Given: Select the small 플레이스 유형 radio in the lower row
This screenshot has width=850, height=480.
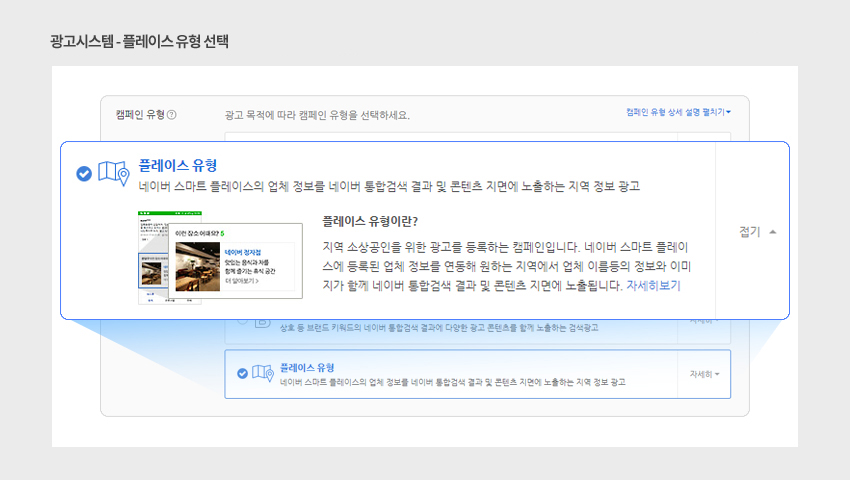Looking at the screenshot, I should pyautogui.click(x=242, y=373).
